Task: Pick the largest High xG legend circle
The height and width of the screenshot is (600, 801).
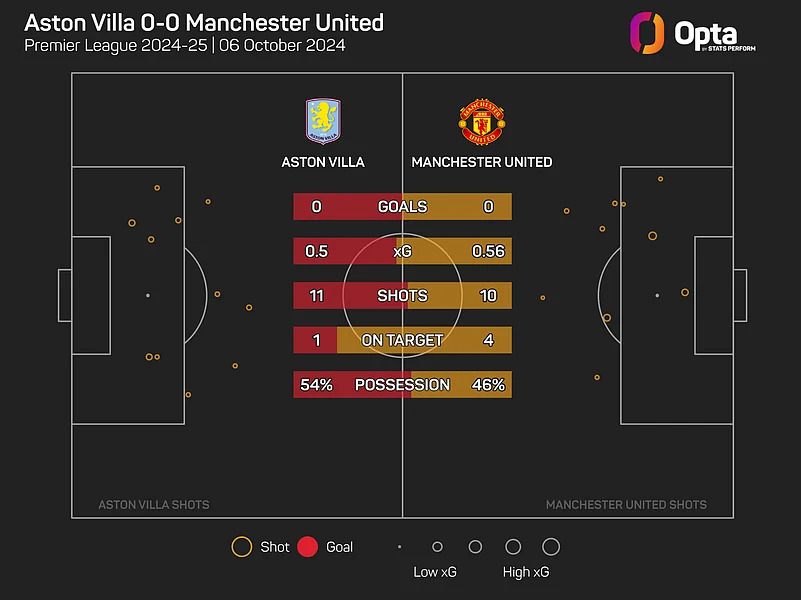Action: pyautogui.click(x=551, y=547)
